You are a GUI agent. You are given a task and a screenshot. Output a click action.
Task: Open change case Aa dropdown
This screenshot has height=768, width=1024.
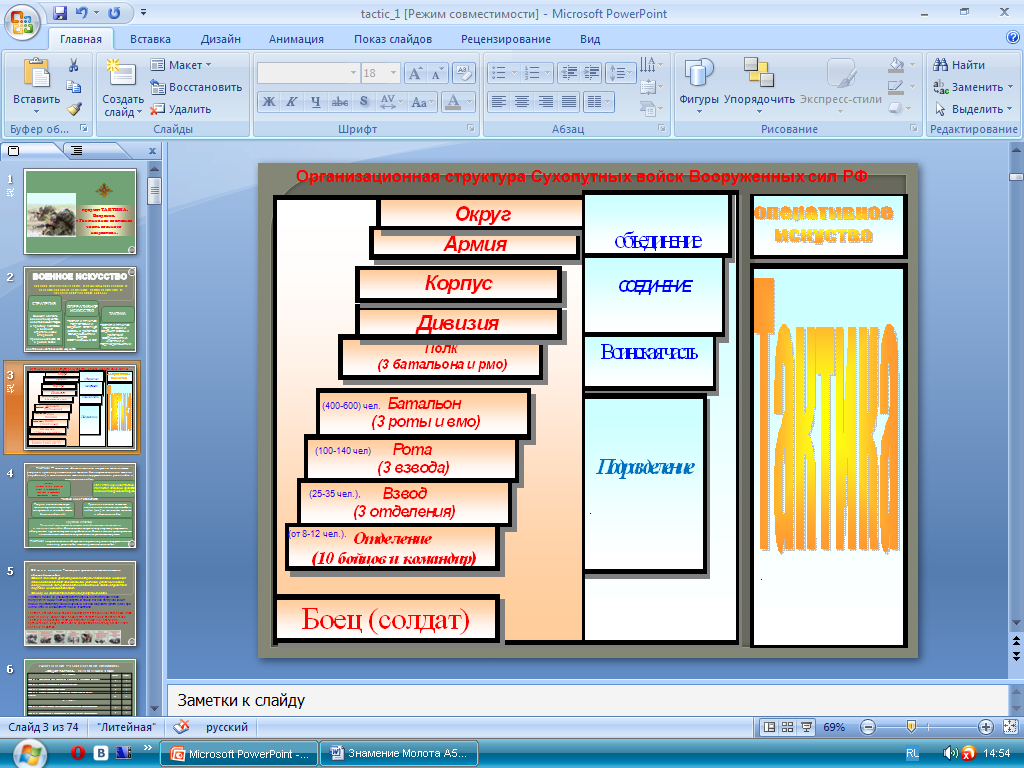click(423, 101)
